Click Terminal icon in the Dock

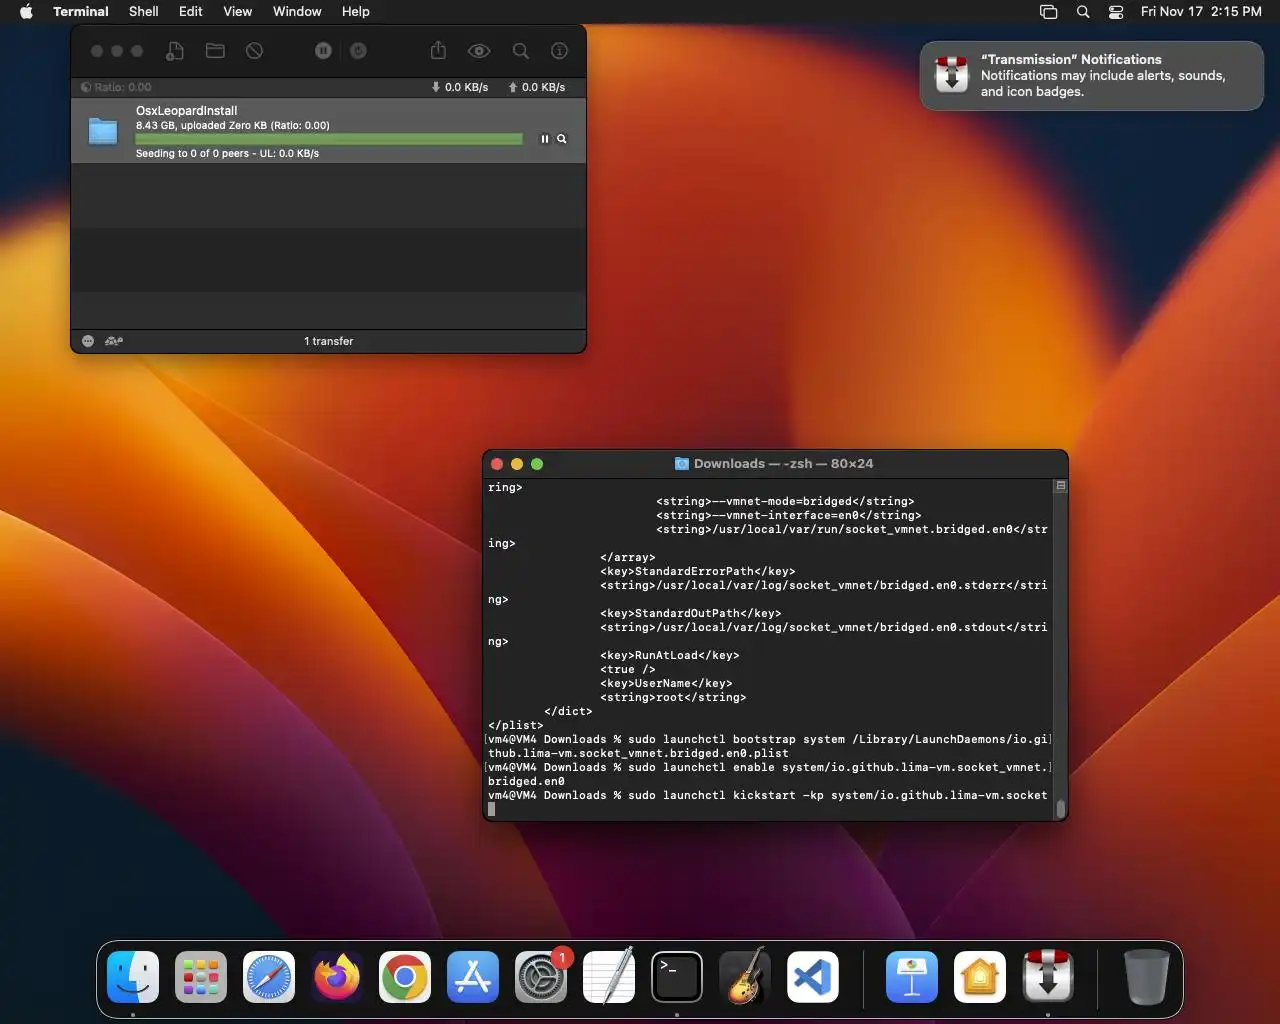click(677, 977)
